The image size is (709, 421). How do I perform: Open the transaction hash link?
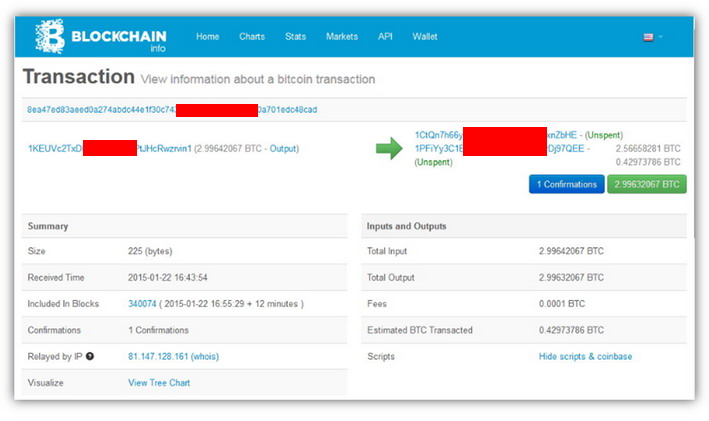172,109
